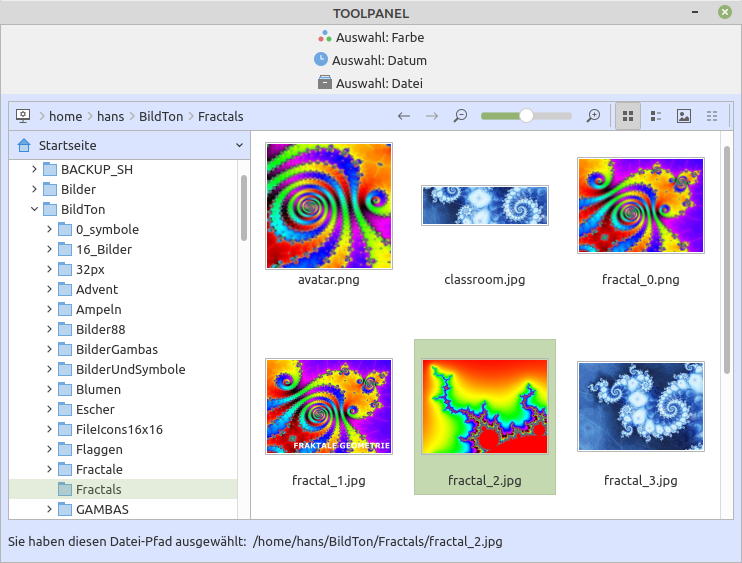
Task: Click the Auswahl: Datum clock icon
Action: [x=321, y=60]
